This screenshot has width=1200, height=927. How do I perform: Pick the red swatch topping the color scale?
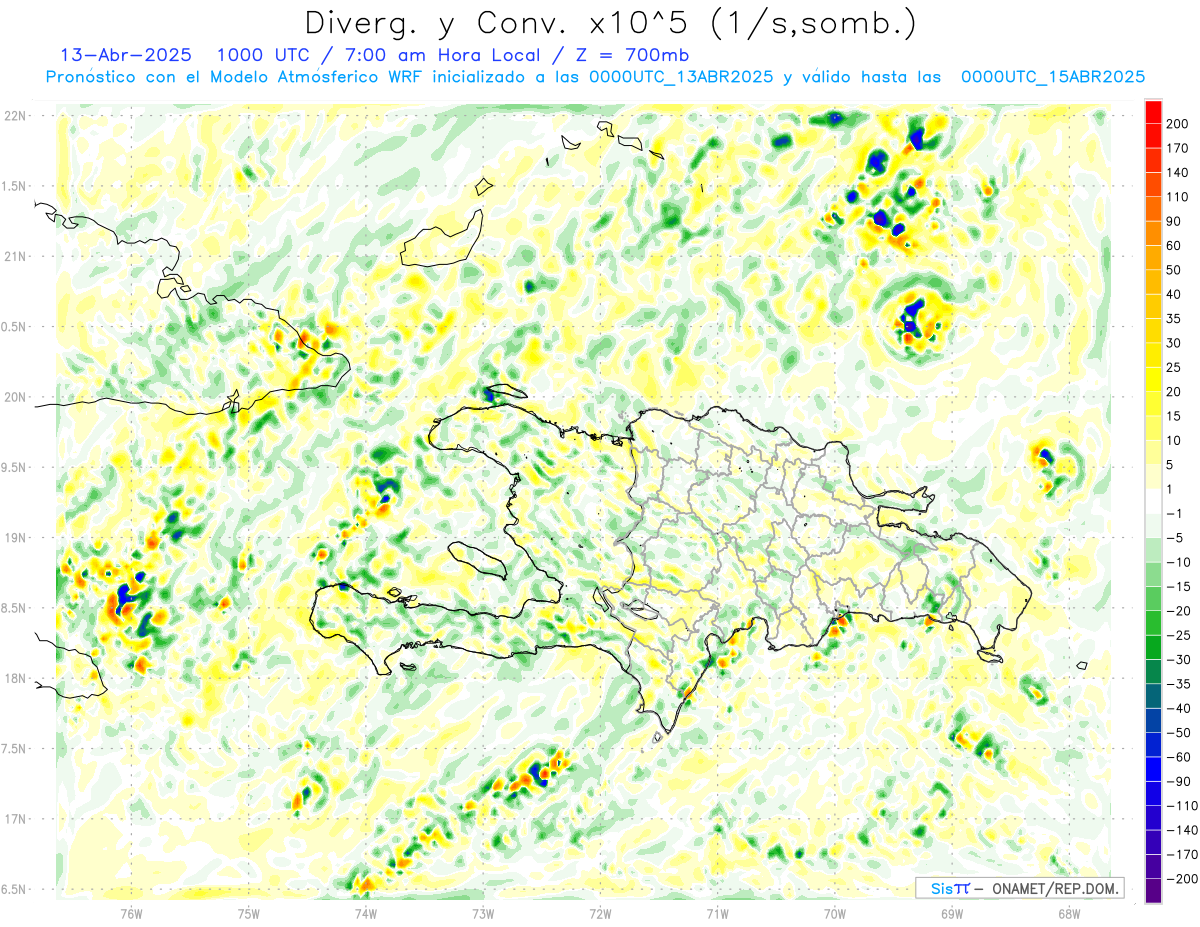1153,112
